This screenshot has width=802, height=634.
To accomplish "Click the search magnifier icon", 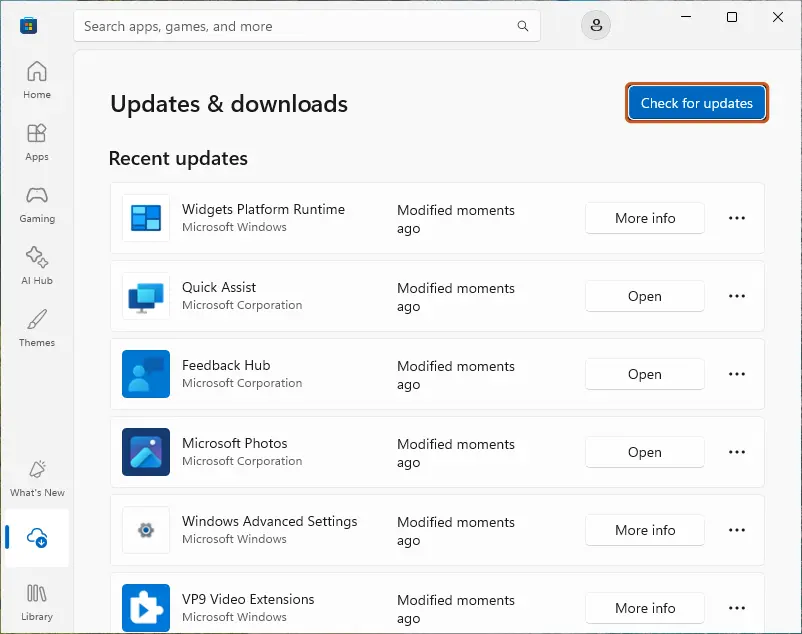I will 523,26.
